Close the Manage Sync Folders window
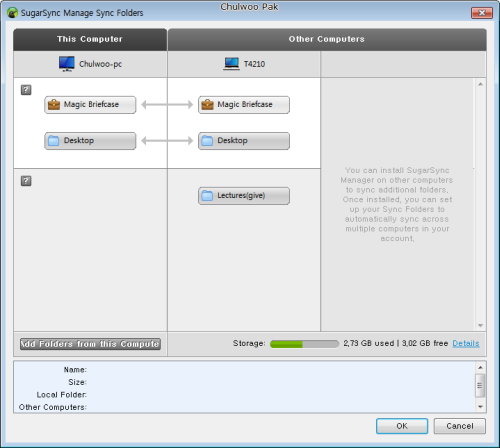The height and width of the screenshot is (448, 500). 482,13
